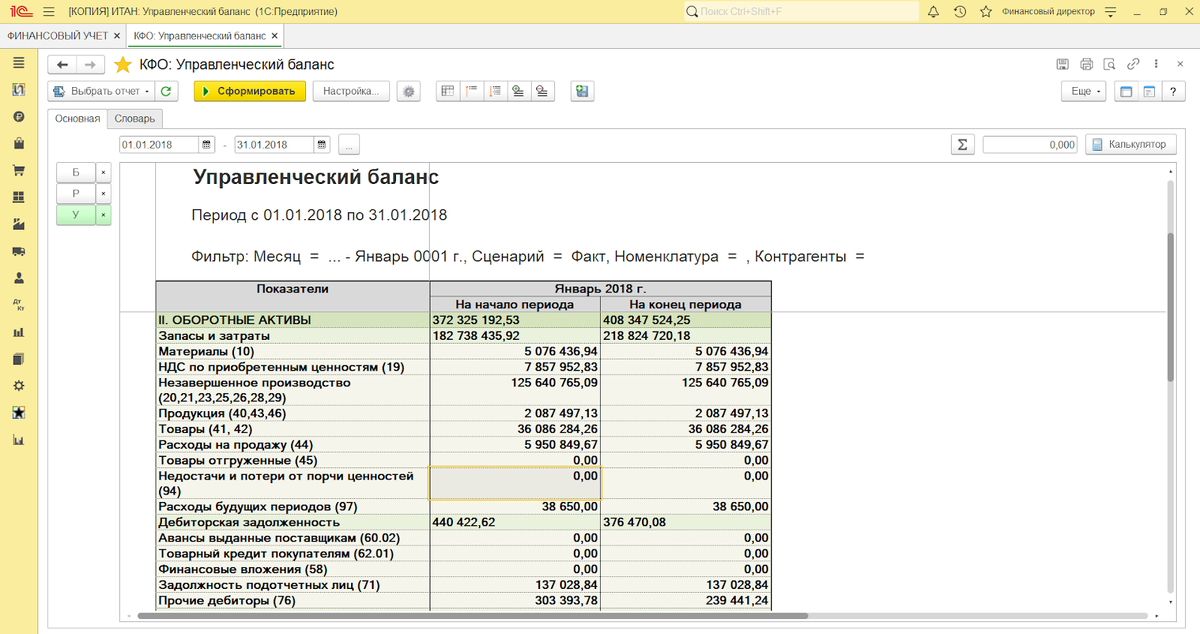Click the start date field 01.01.2018
This screenshot has height=634, width=1200.
159,144
